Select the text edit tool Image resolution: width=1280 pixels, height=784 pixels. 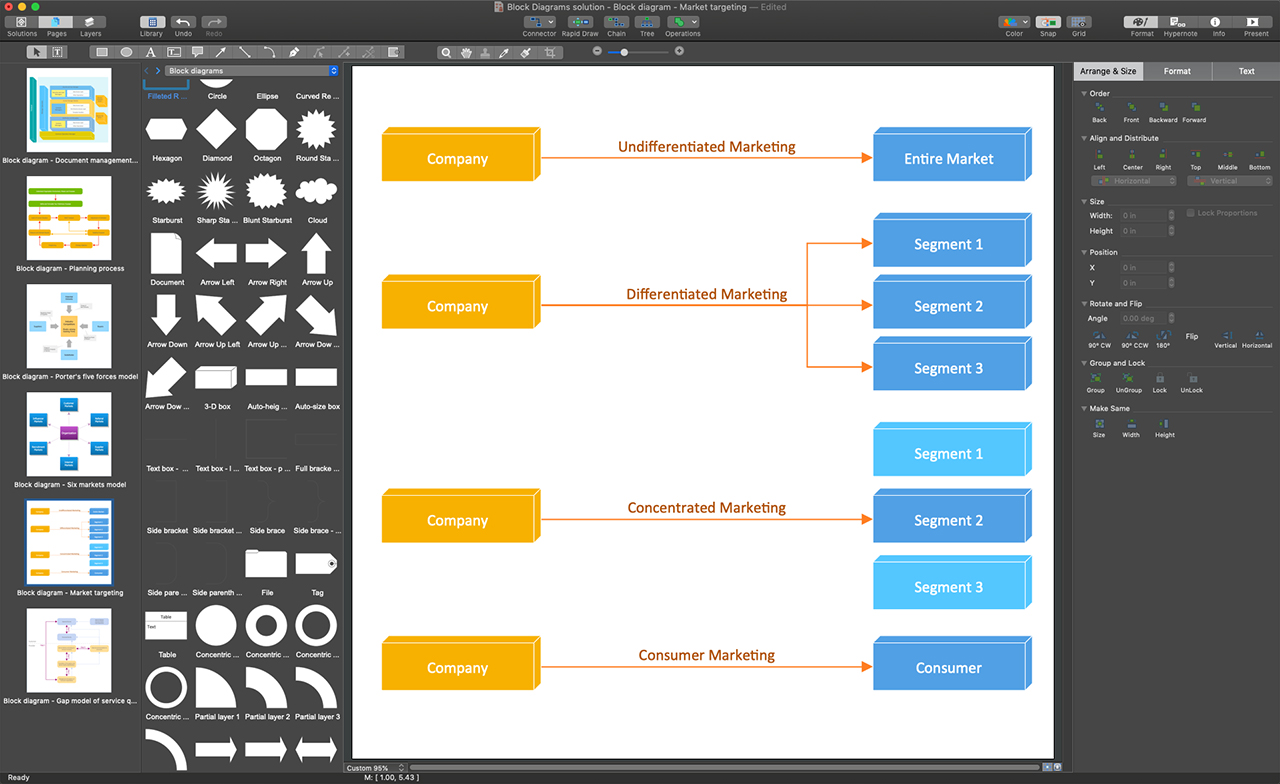[x=57, y=52]
